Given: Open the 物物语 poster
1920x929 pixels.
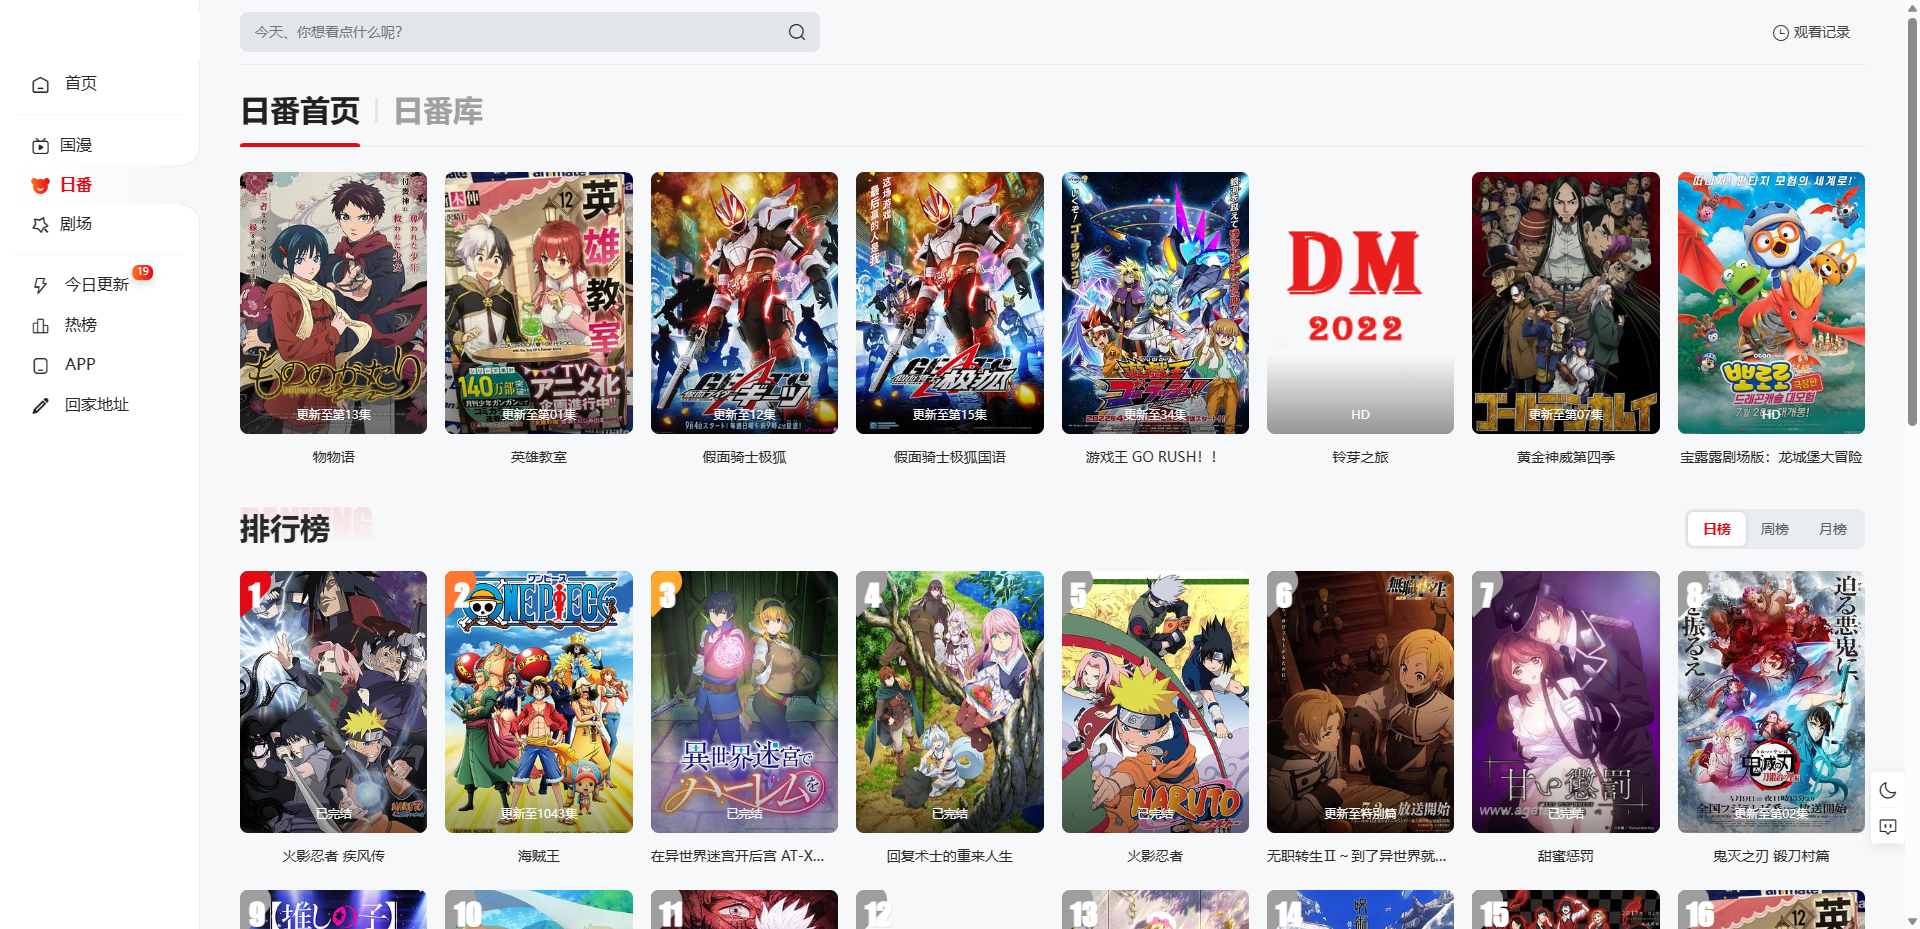Looking at the screenshot, I should pyautogui.click(x=333, y=303).
